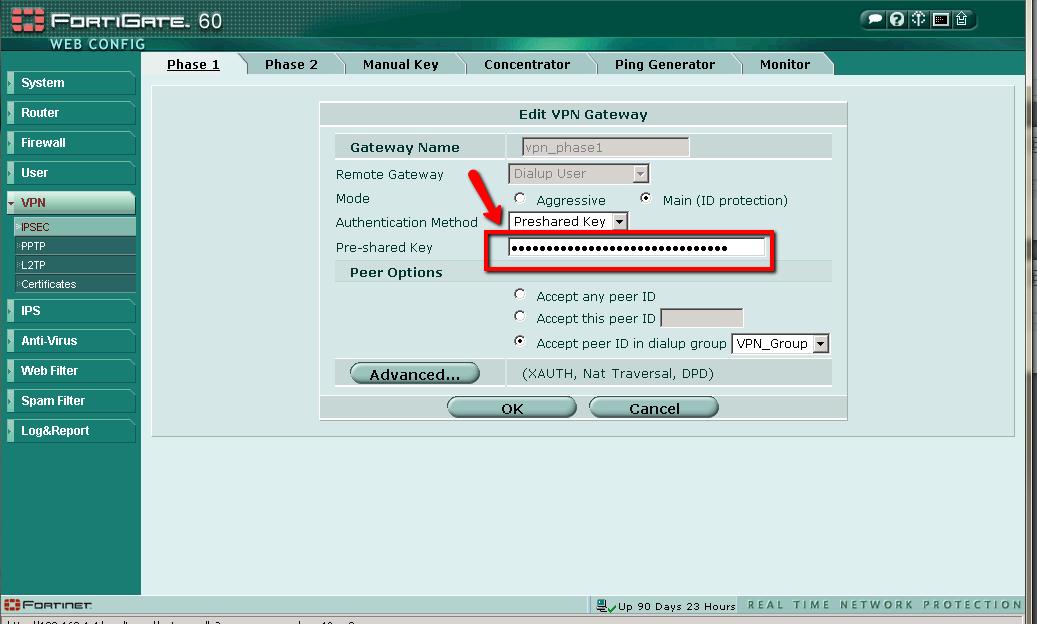Viewport: 1037px width, 624px height.
Task: Click the Accept this peer ID text field
Action: click(702, 319)
